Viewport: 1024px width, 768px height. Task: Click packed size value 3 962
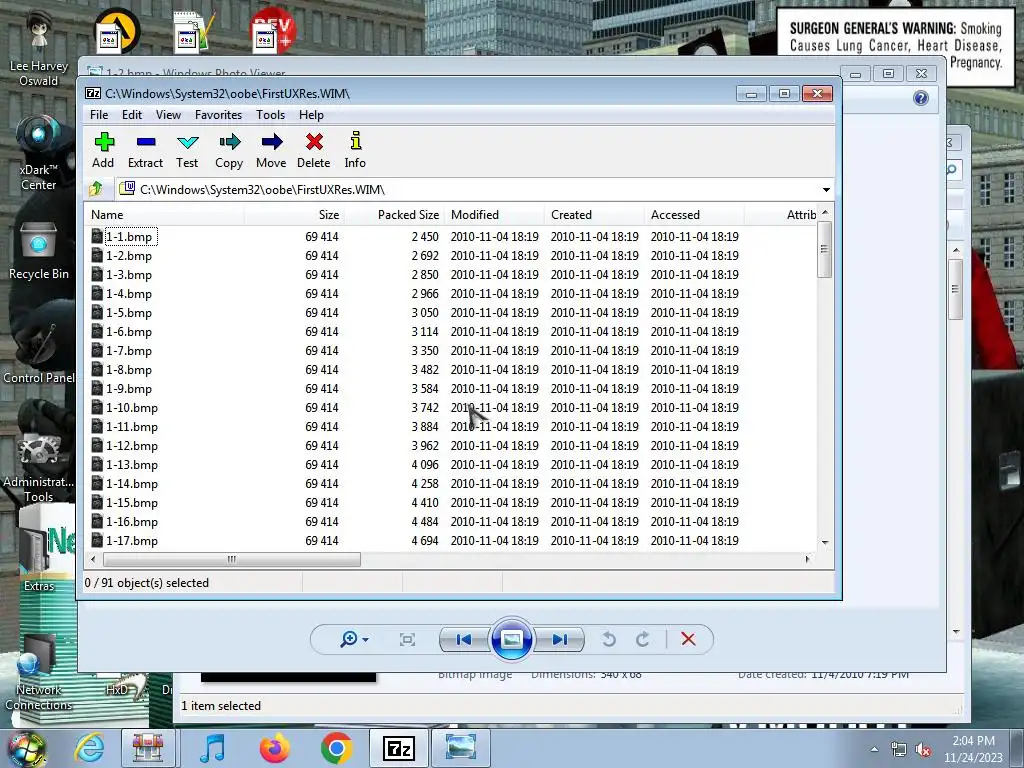point(425,445)
